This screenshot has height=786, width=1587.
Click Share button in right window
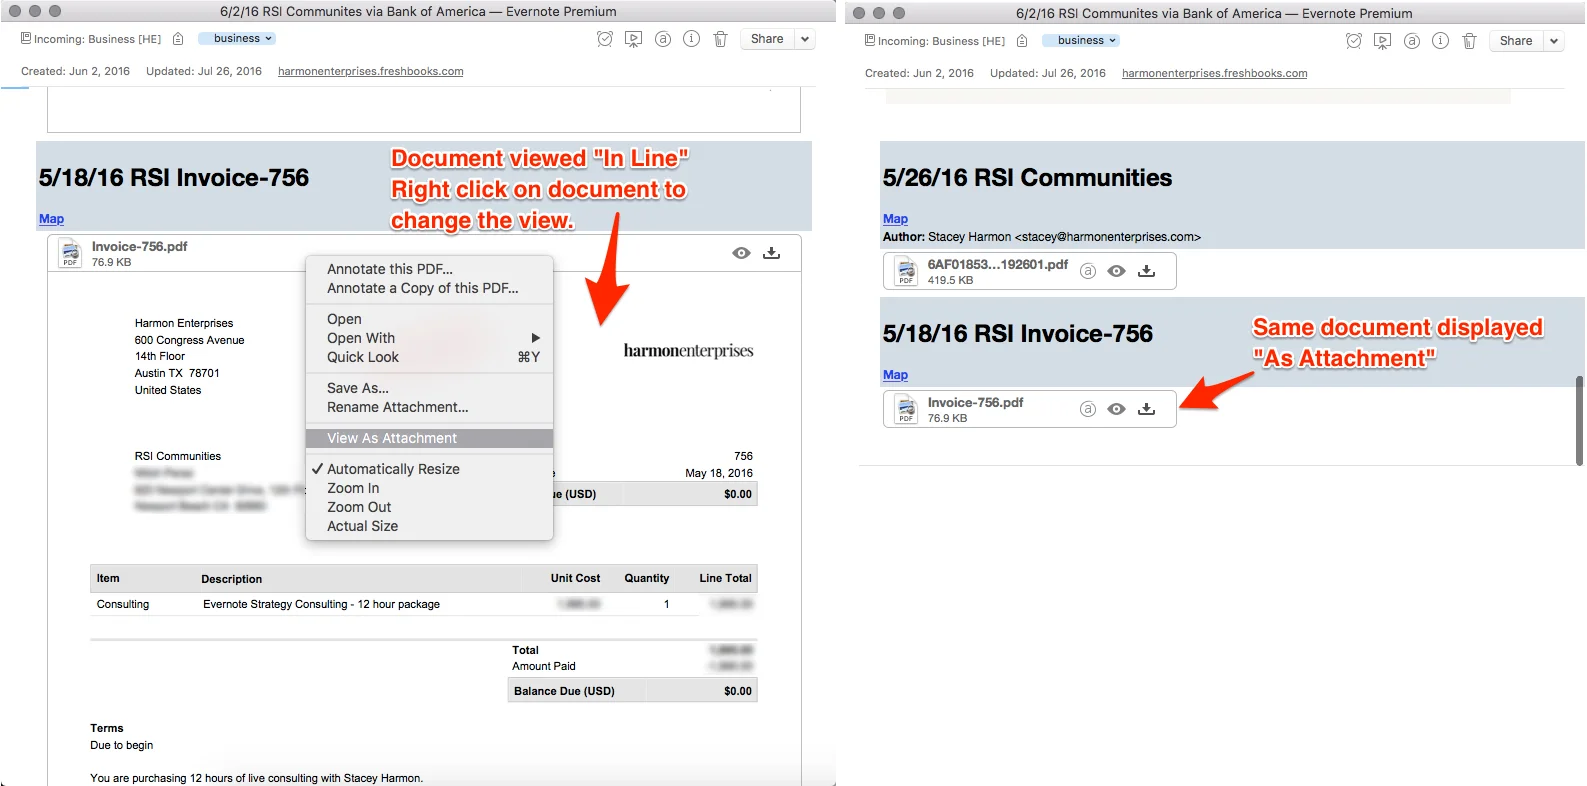click(1516, 41)
